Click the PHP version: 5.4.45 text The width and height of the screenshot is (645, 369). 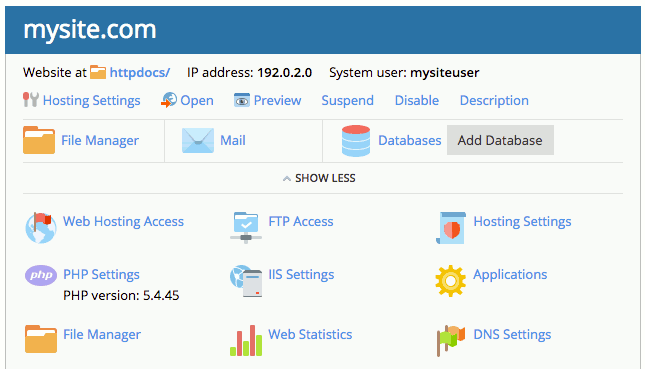121,295
